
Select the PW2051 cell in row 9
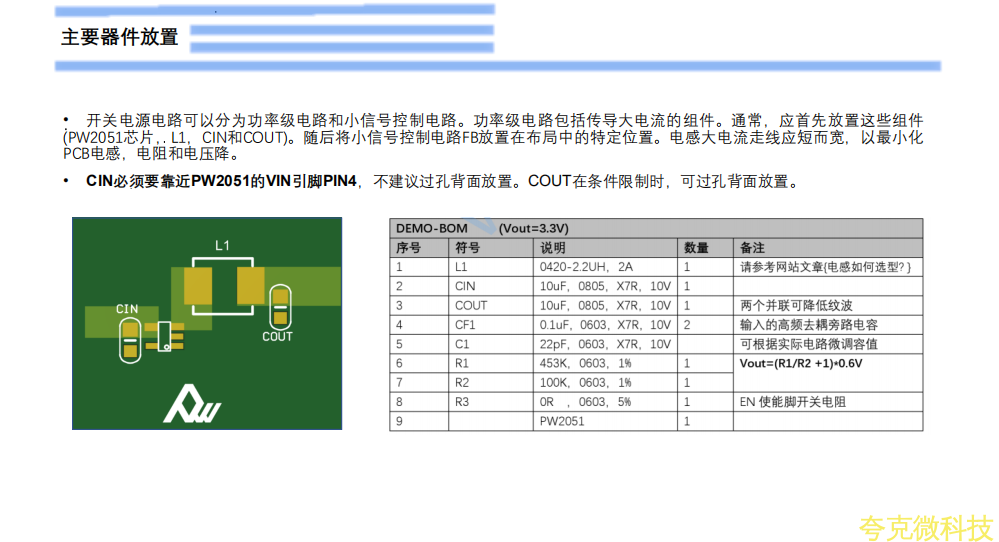tap(561, 421)
